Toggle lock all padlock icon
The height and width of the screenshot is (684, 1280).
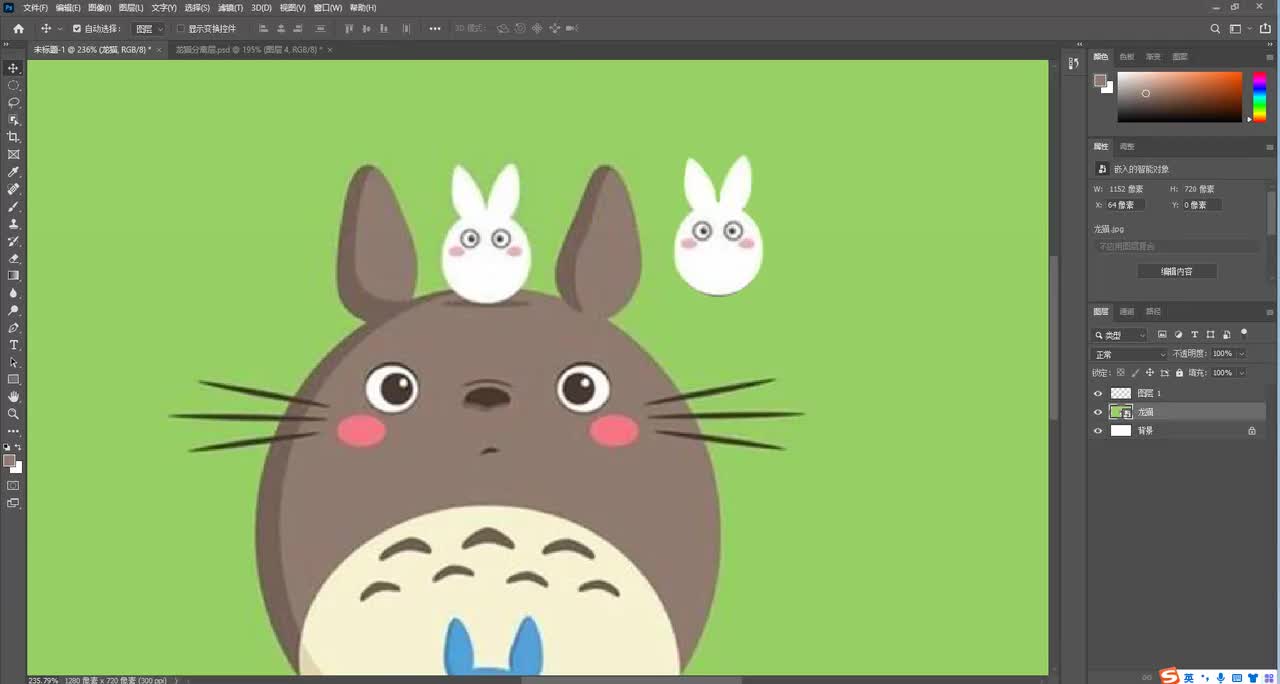(1180, 372)
